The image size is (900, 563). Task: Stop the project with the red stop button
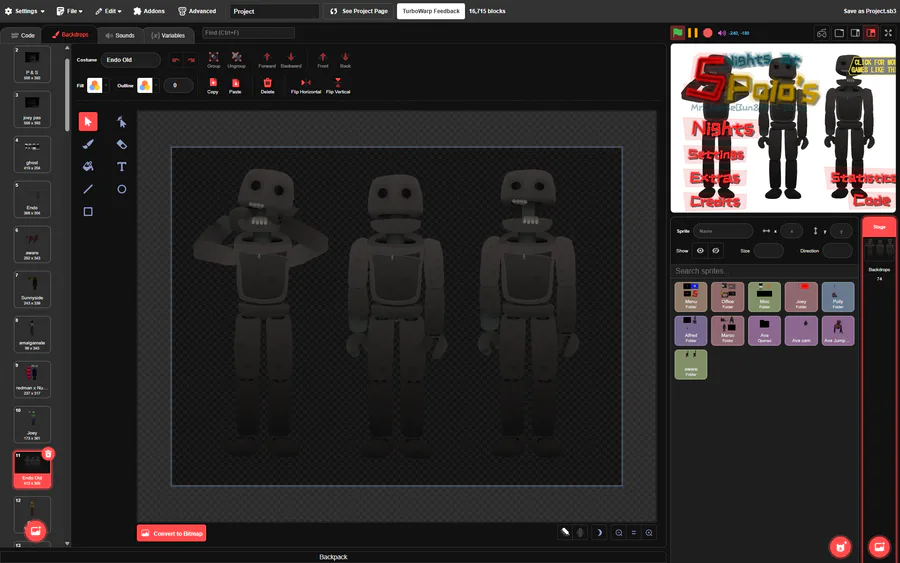click(708, 33)
